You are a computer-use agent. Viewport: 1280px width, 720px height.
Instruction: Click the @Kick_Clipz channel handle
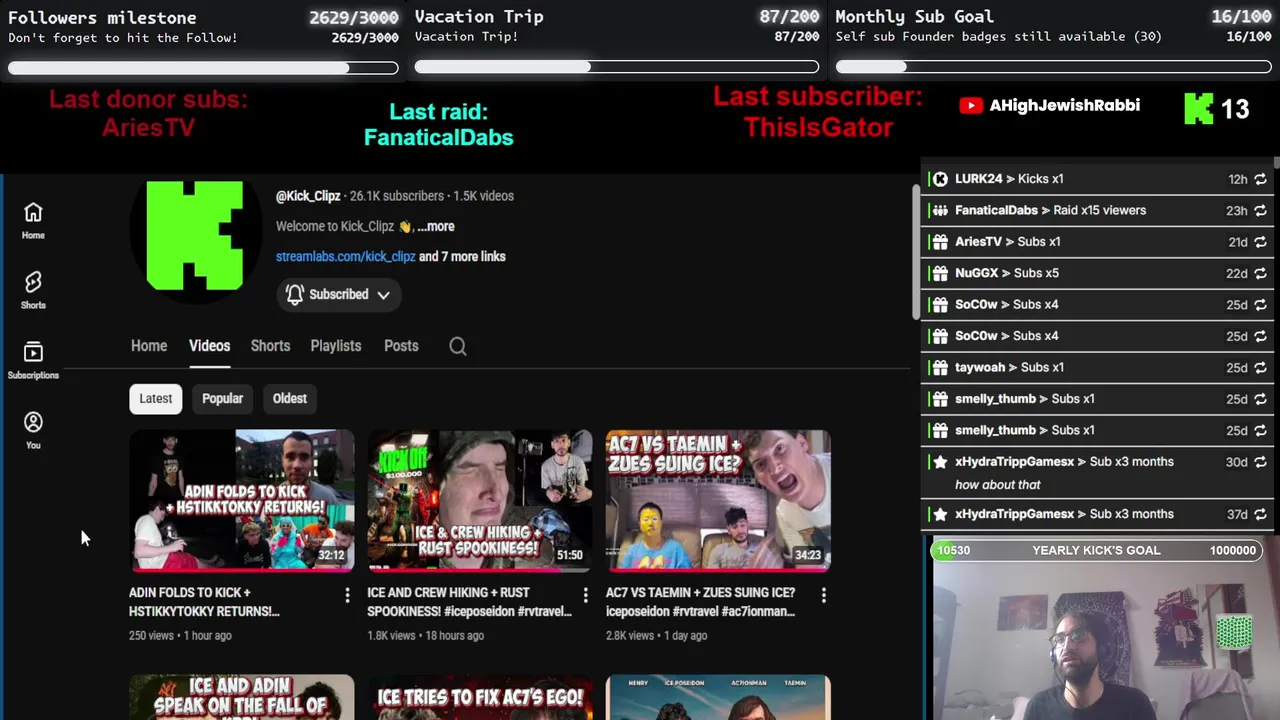[x=308, y=196]
